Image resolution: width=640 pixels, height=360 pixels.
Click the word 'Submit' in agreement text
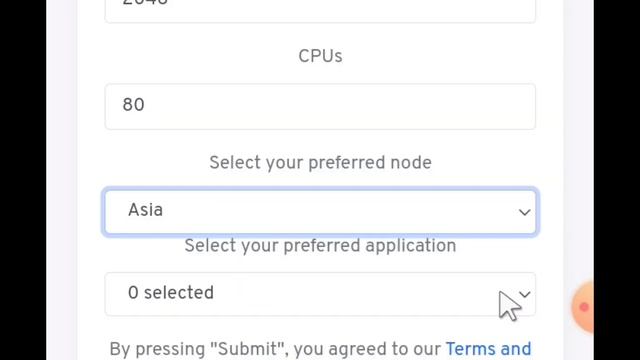point(248,349)
